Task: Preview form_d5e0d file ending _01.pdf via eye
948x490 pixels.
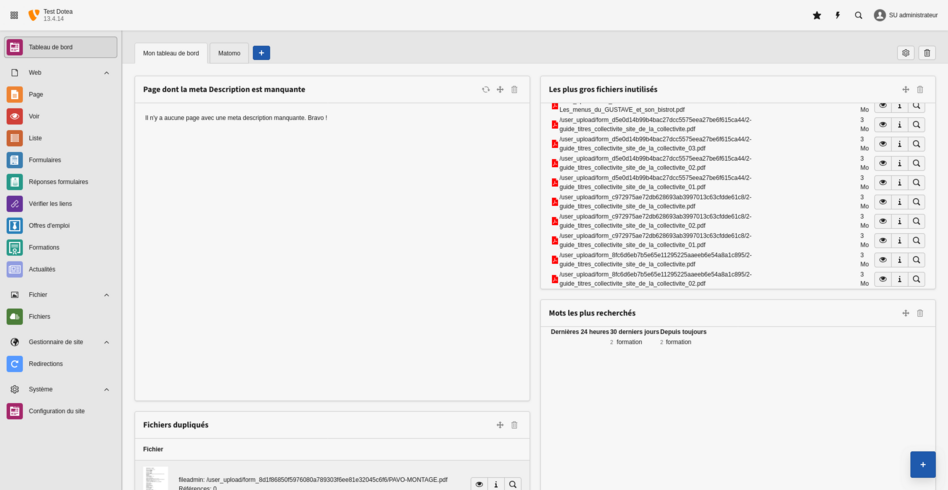Action: [x=883, y=183]
